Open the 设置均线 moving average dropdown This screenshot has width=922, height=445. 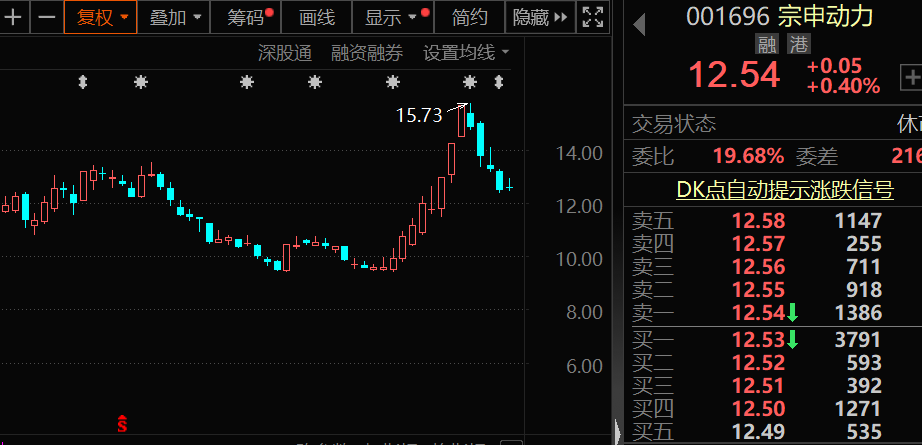[x=465, y=52]
